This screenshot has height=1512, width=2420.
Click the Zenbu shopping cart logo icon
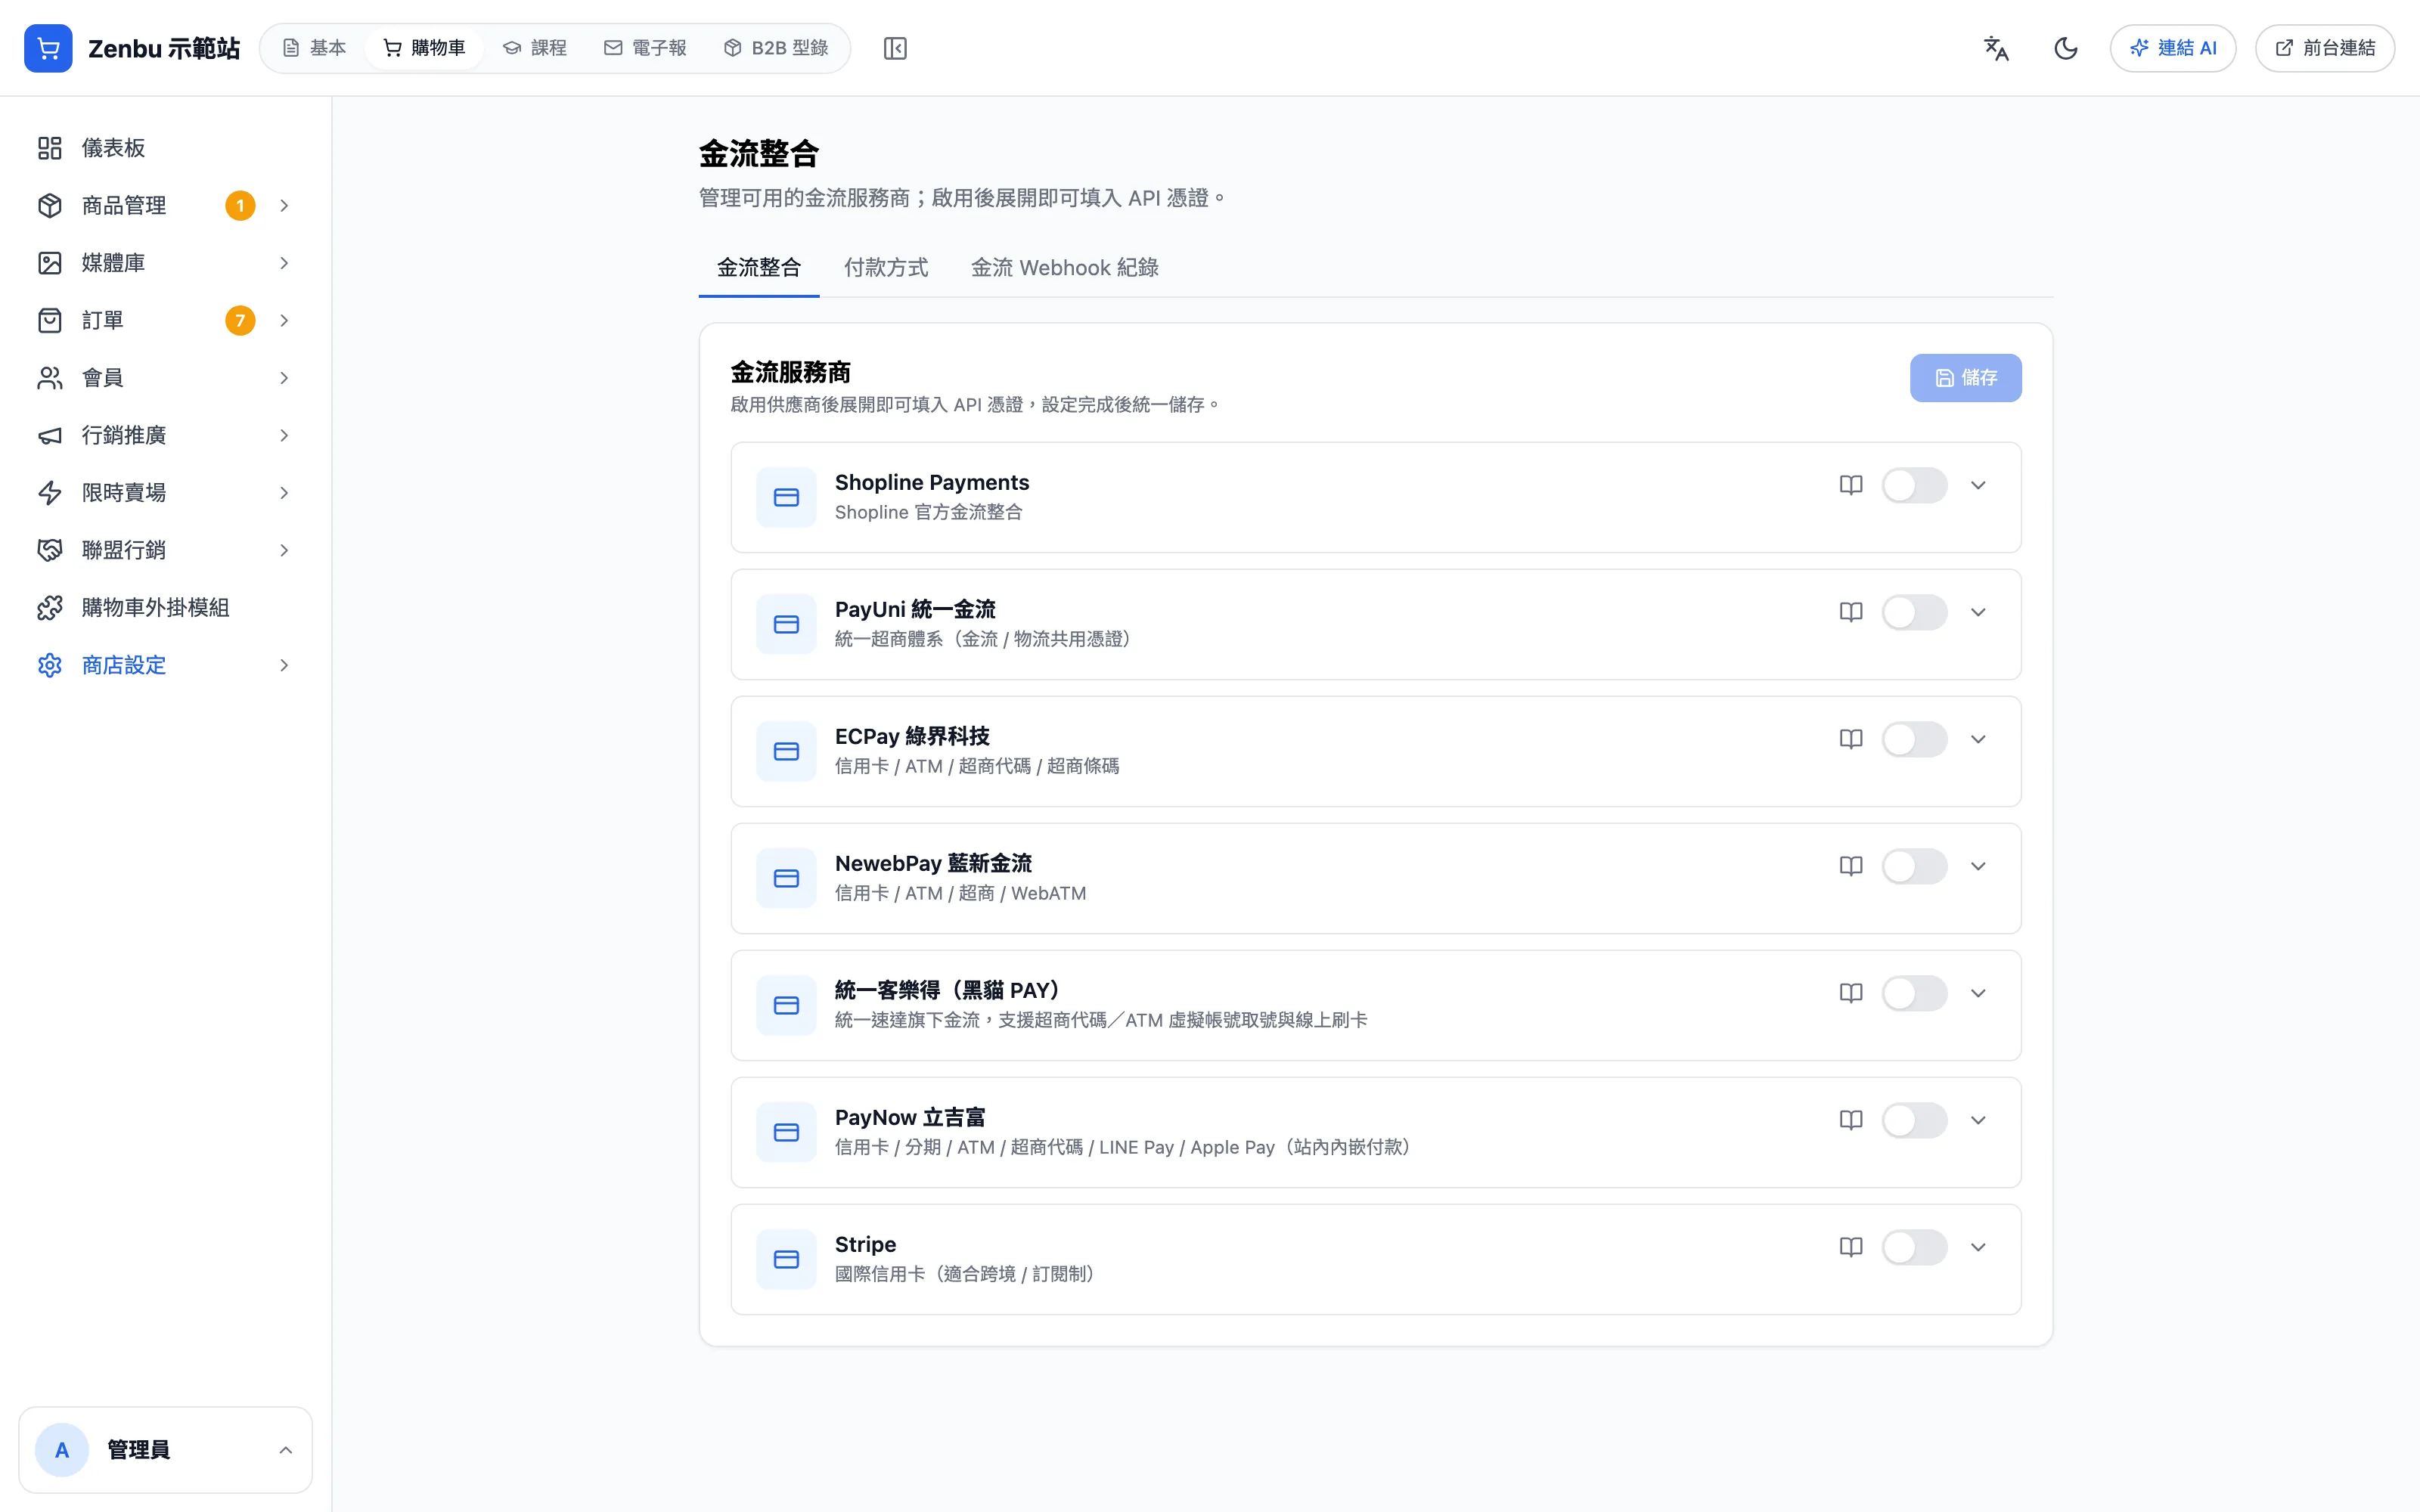48,48
